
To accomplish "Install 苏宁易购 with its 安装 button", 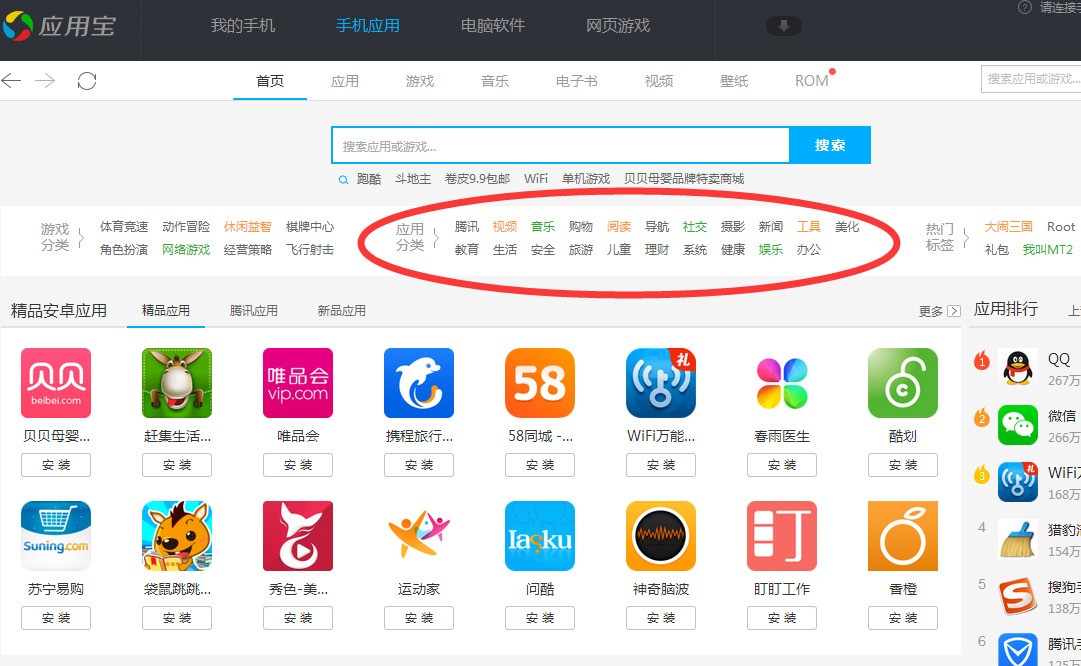I will click(56, 618).
